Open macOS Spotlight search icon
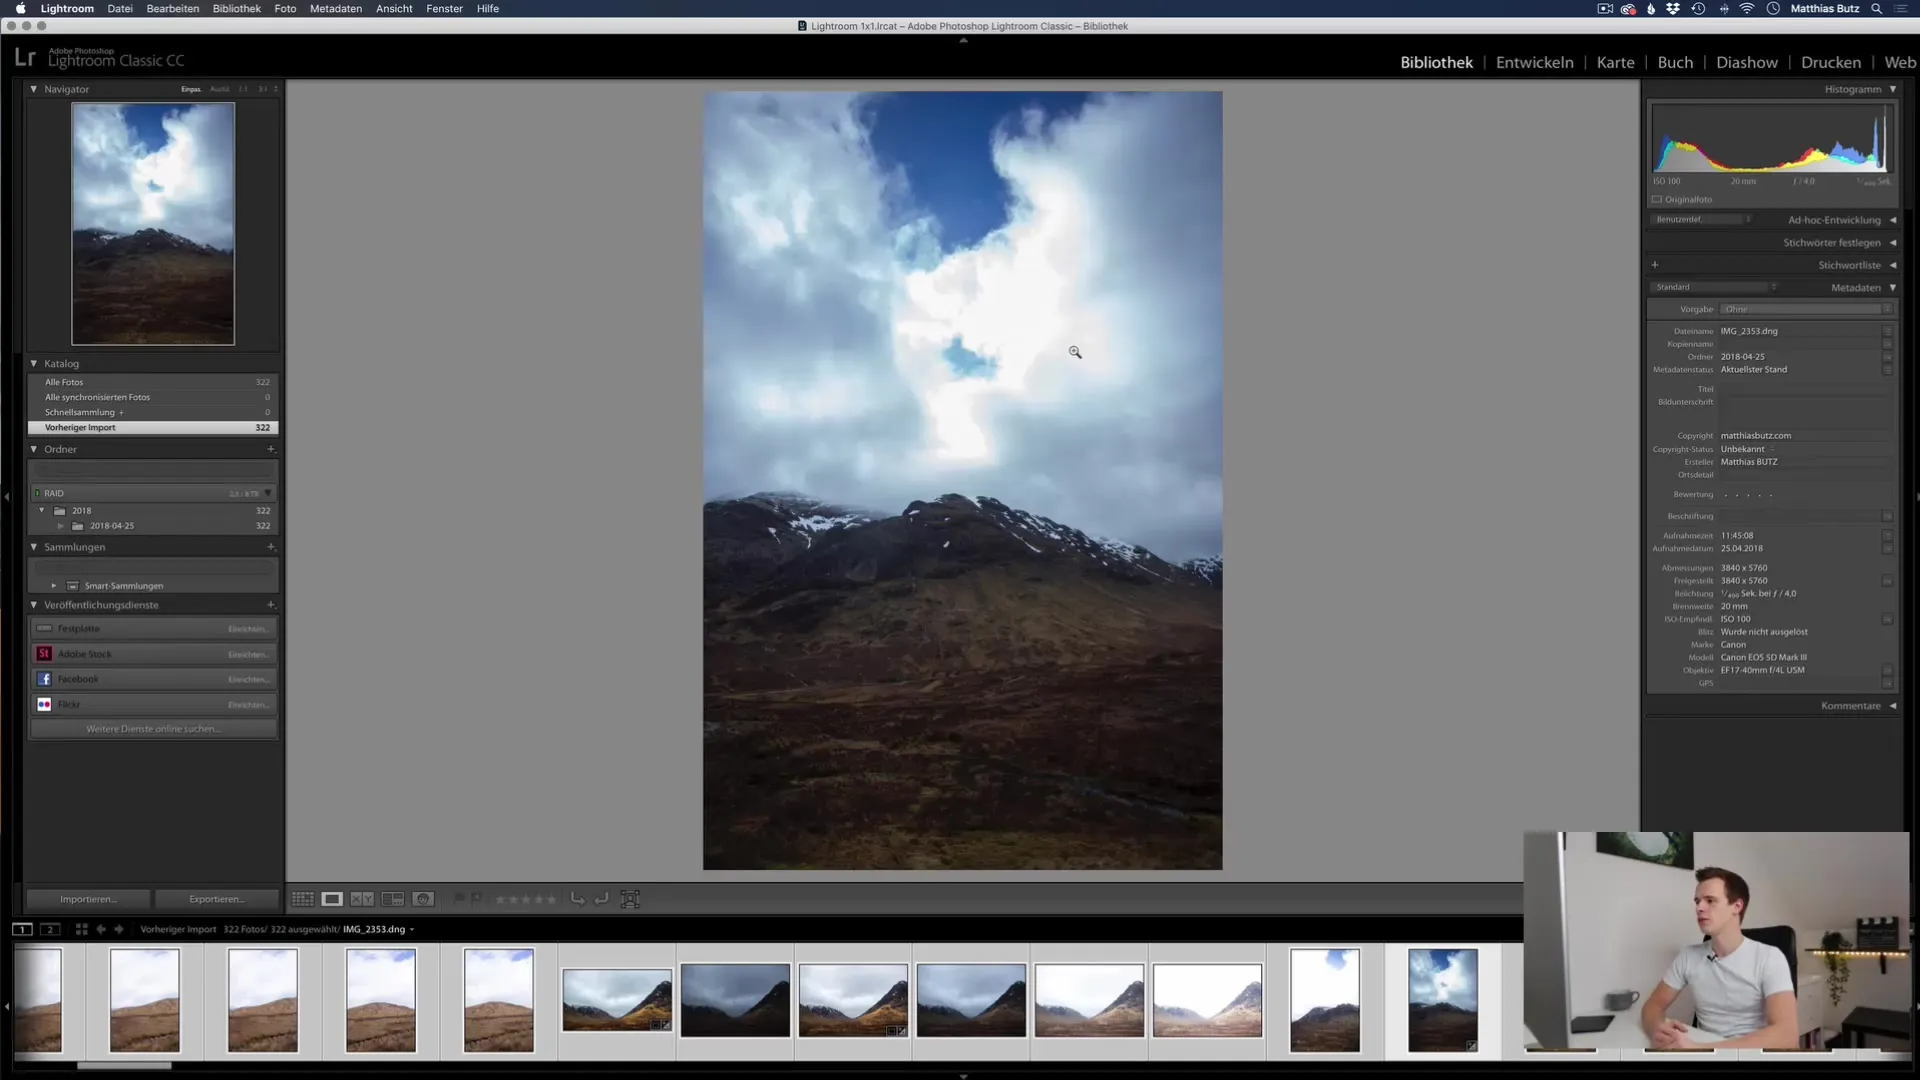The image size is (1920, 1080). [x=1877, y=8]
